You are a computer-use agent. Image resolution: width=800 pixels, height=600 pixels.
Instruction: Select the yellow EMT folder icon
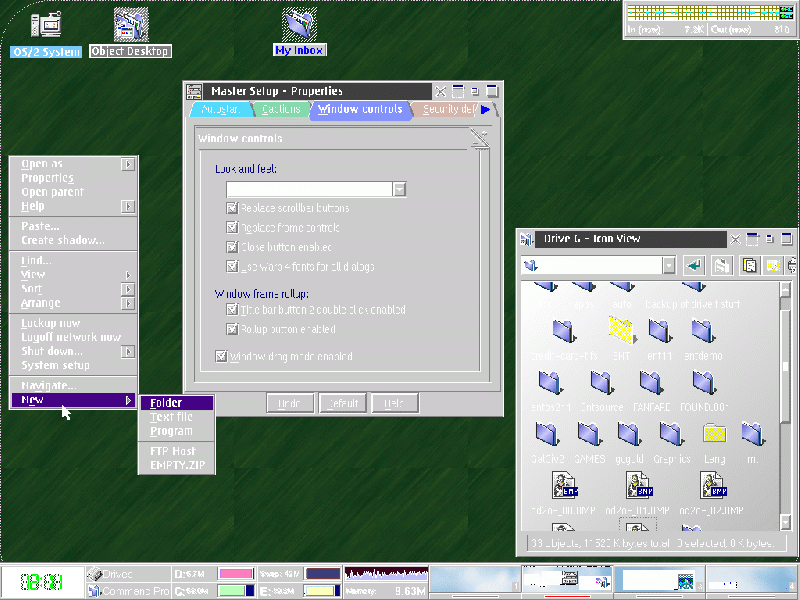621,330
